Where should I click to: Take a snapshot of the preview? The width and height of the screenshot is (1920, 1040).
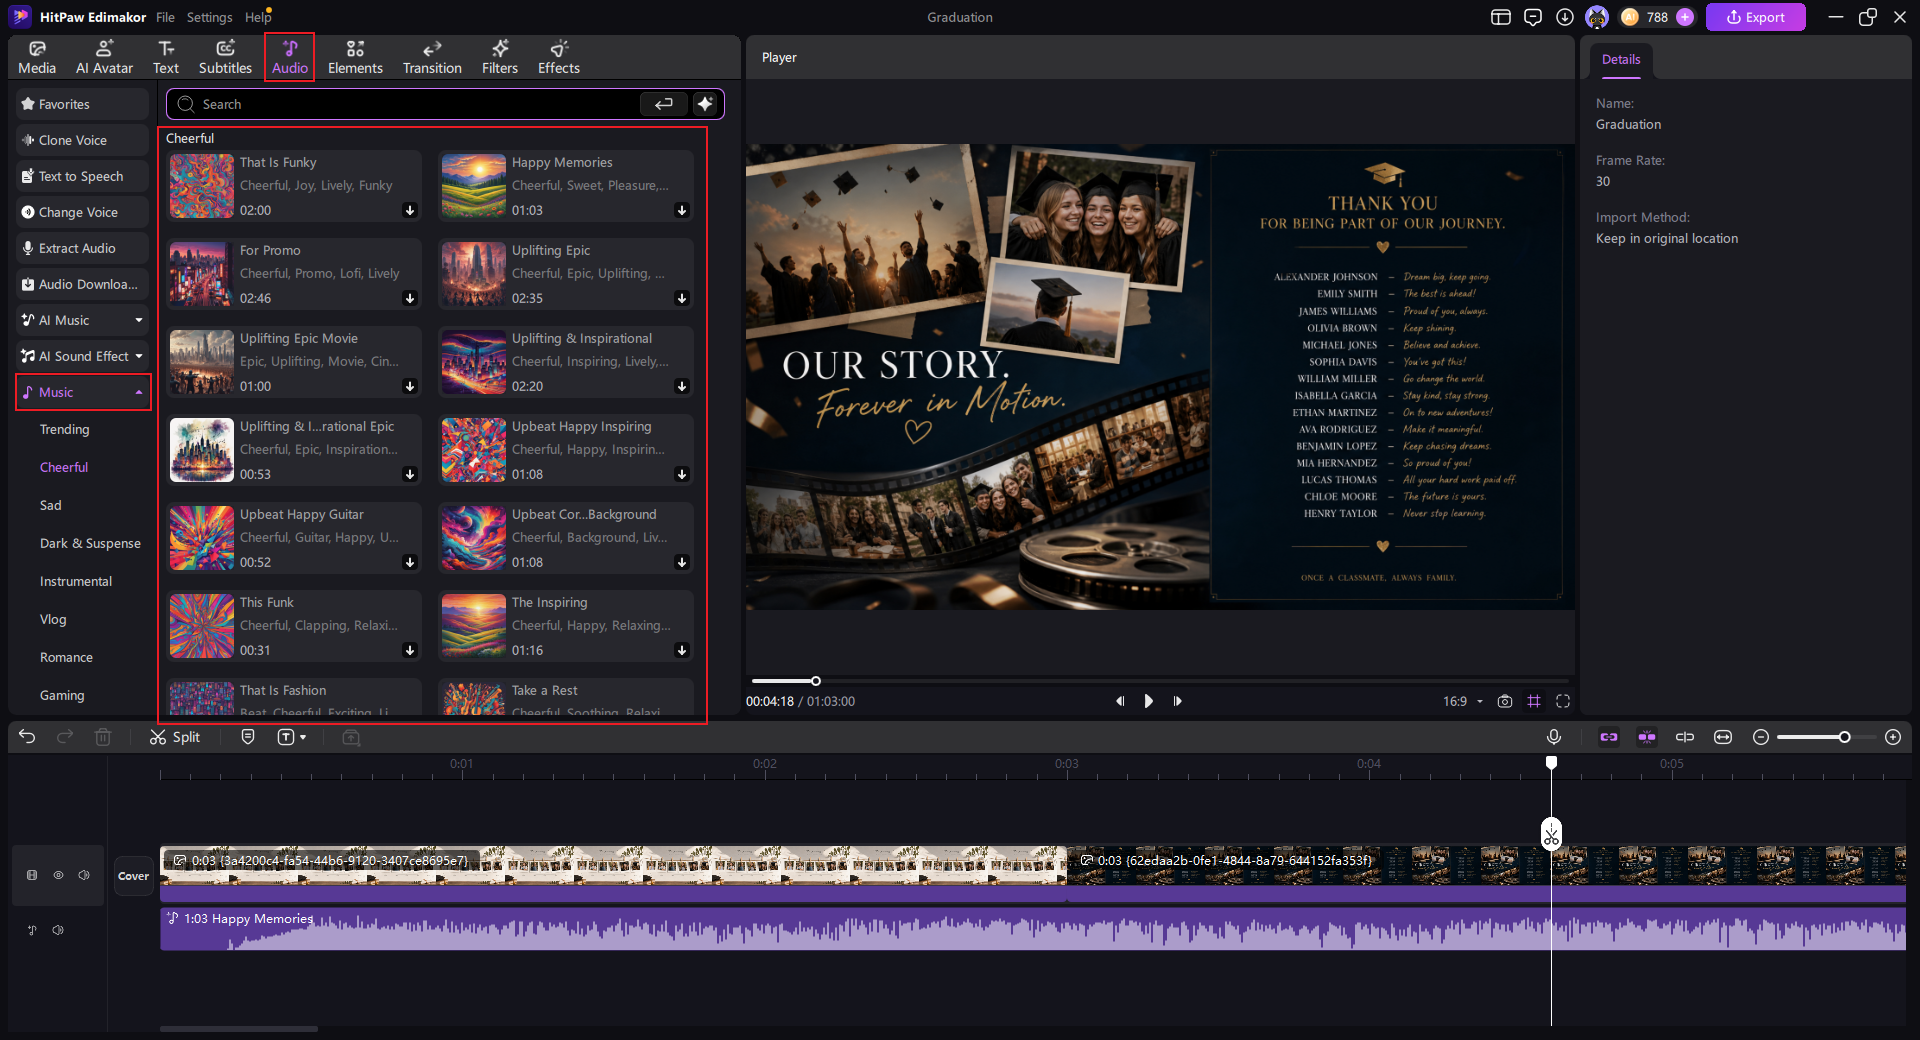pos(1505,701)
